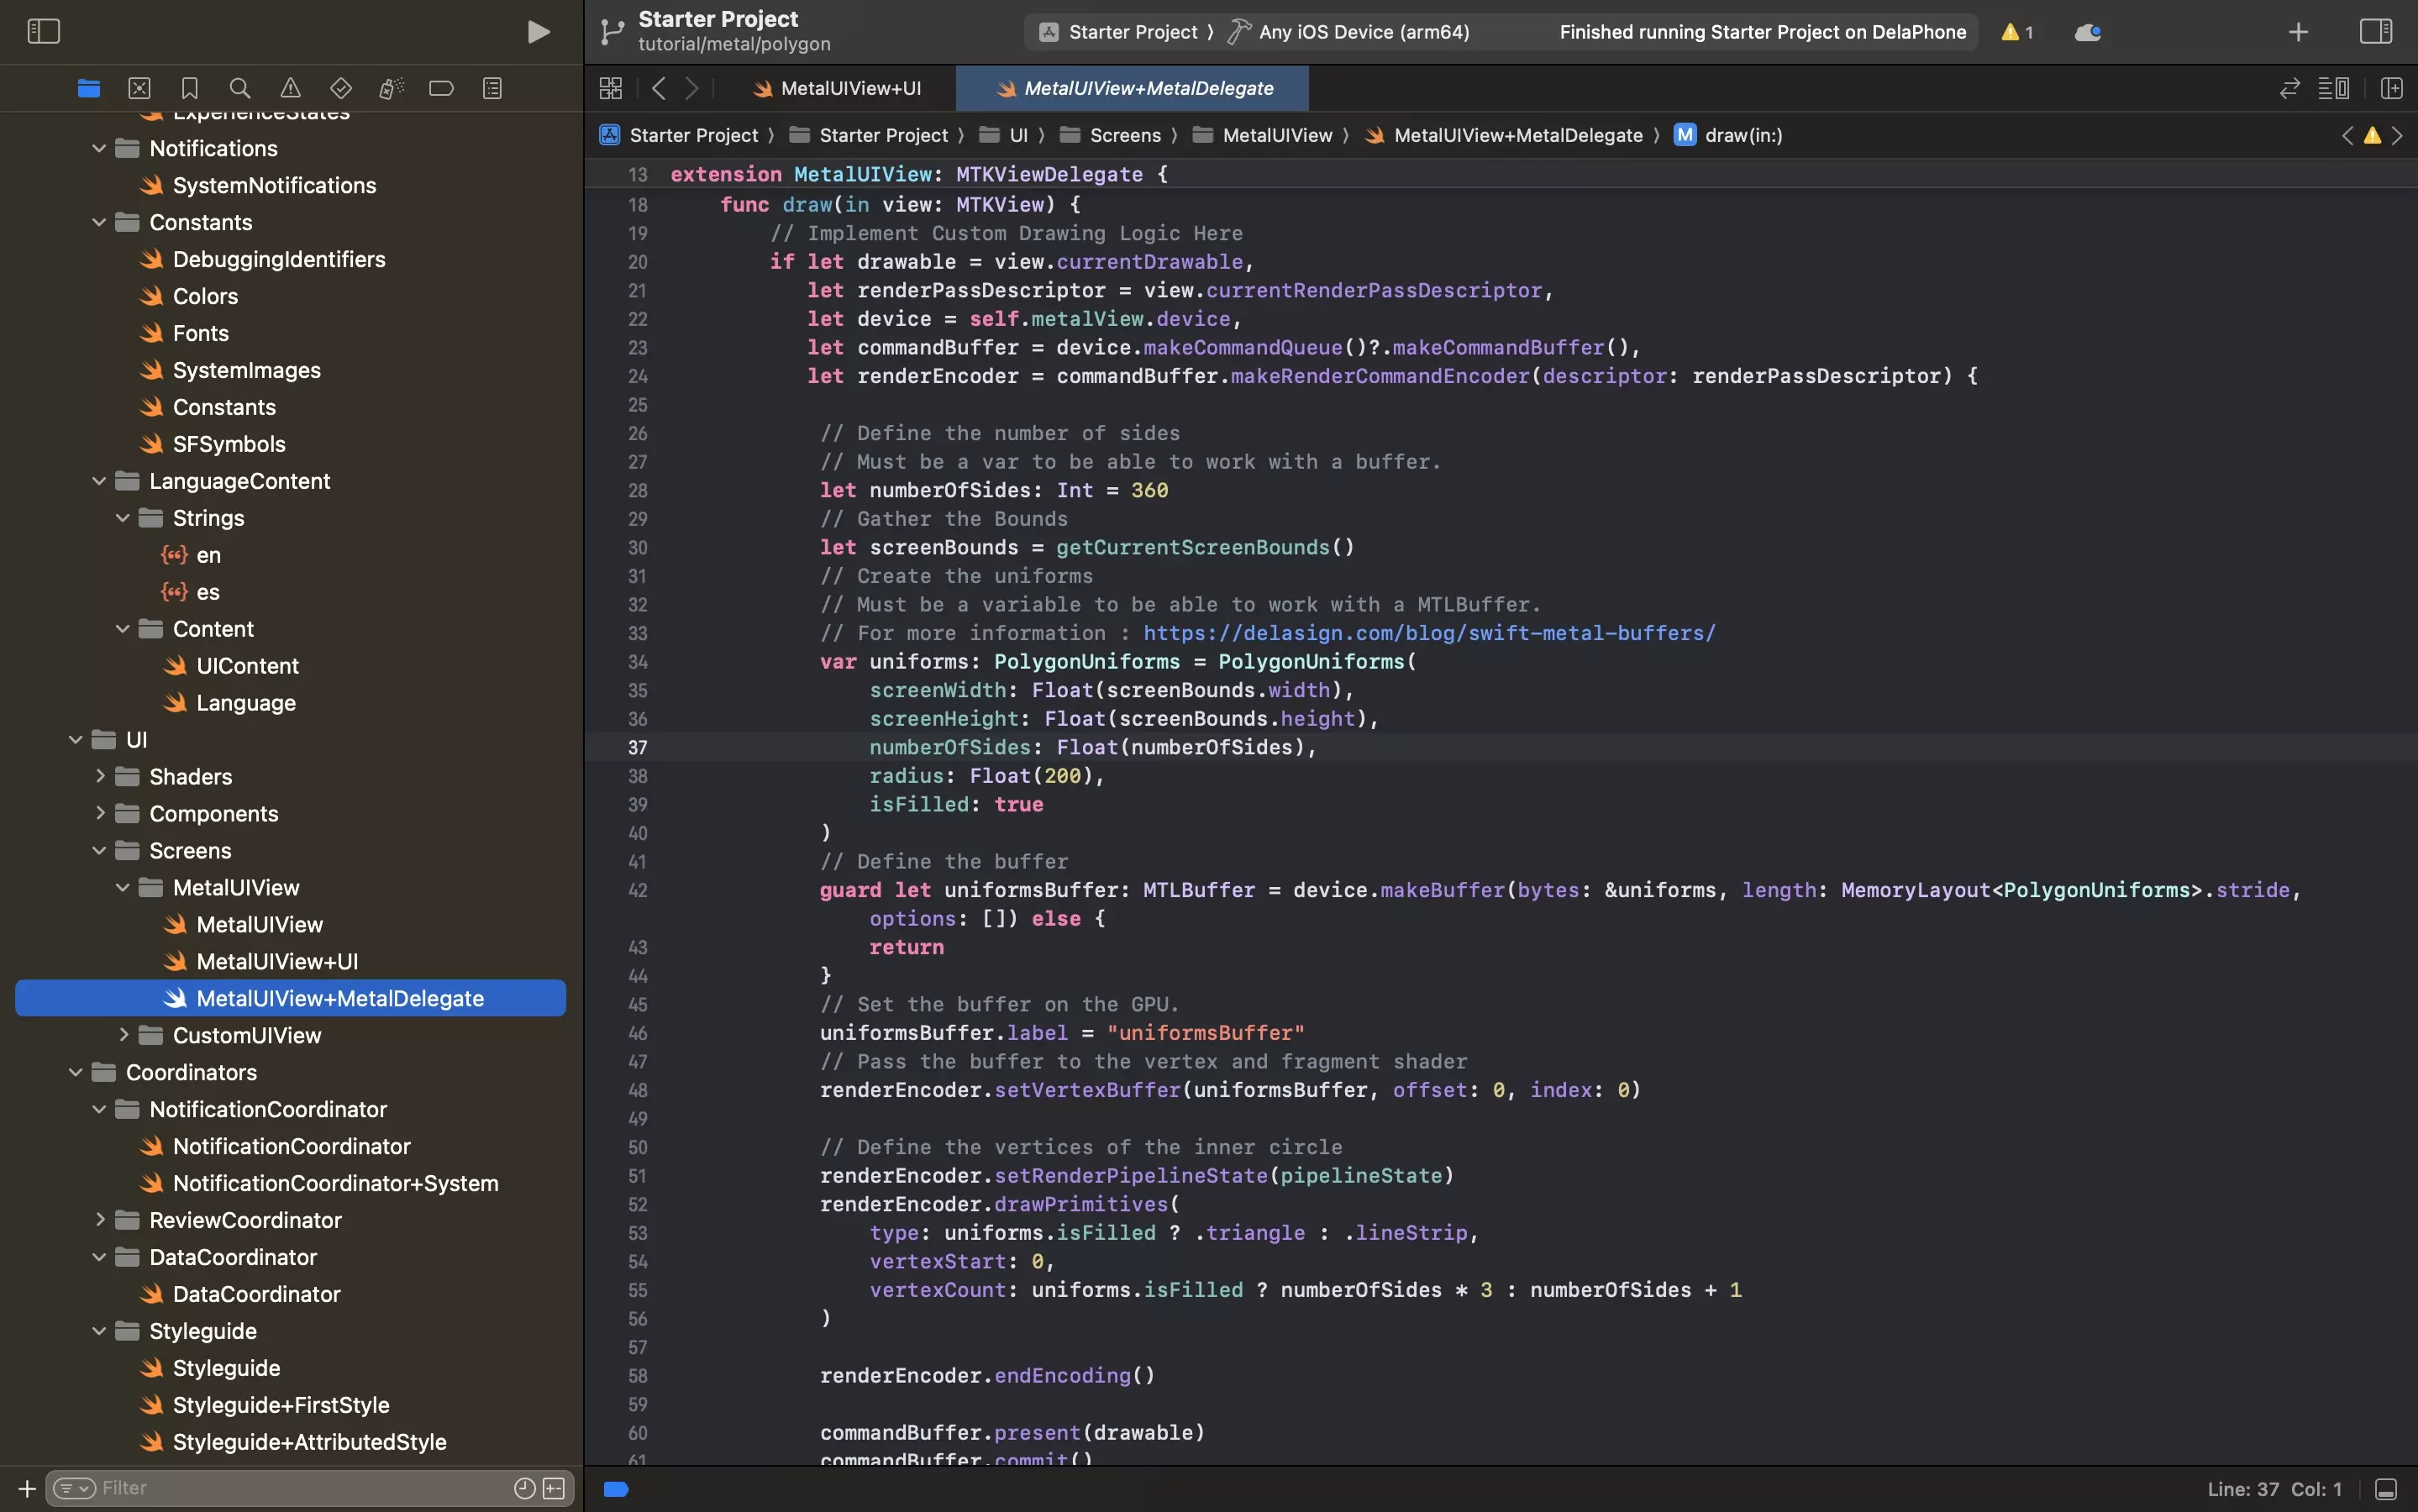Screen dimensions: 2418x1512
Task: Toggle the recent files filter clock icon
Action: [524, 1488]
